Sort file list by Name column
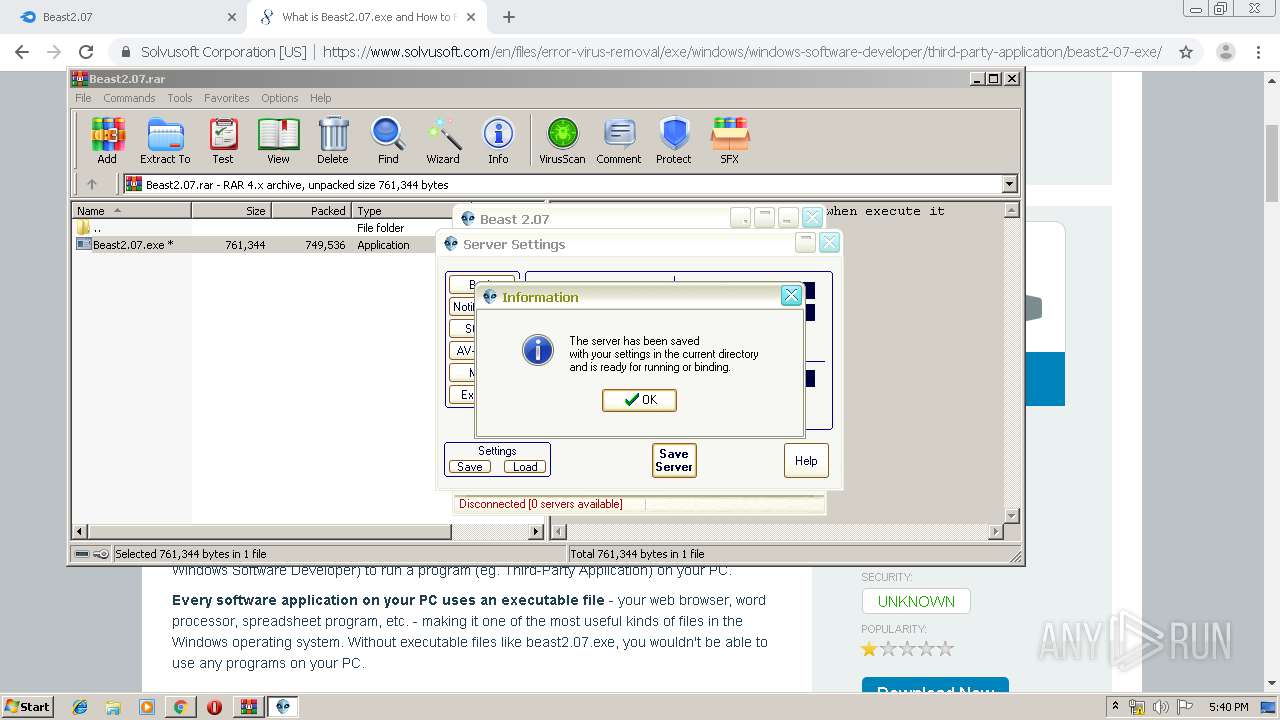The width and height of the screenshot is (1280, 720). 131,211
